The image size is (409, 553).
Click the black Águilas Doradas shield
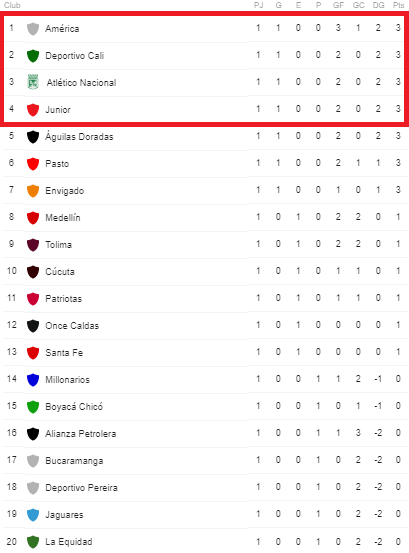[33, 137]
